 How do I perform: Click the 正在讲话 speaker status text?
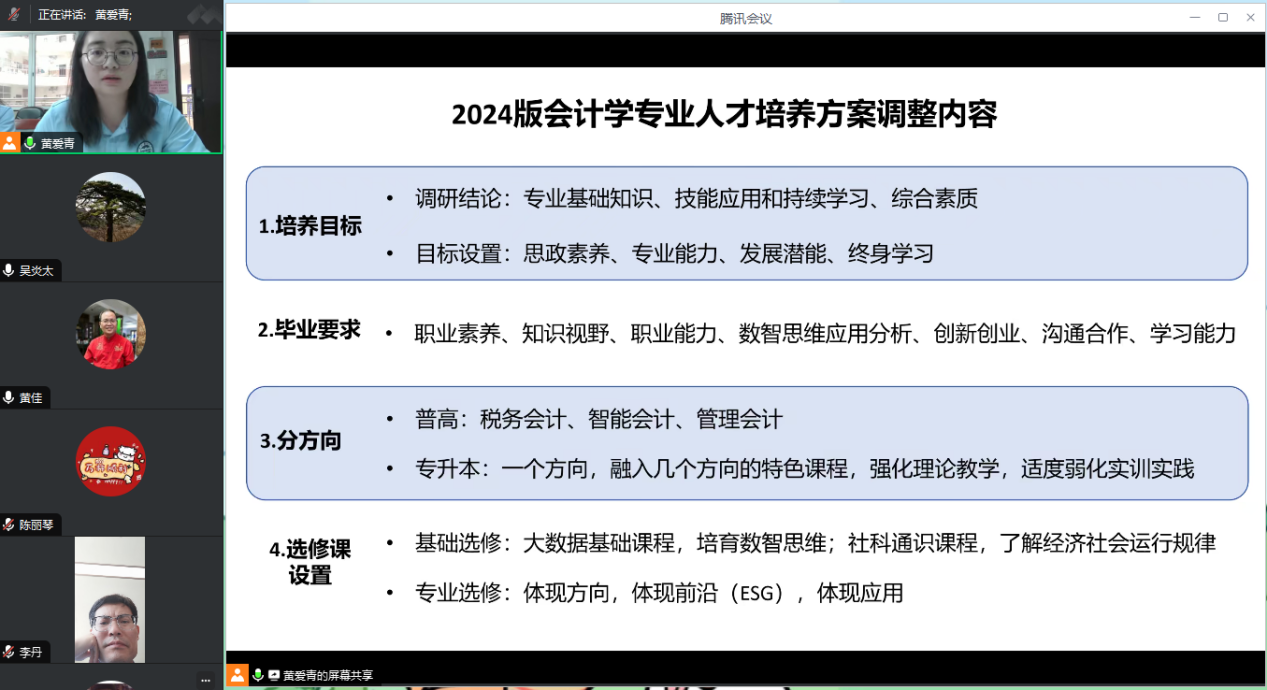pos(62,14)
